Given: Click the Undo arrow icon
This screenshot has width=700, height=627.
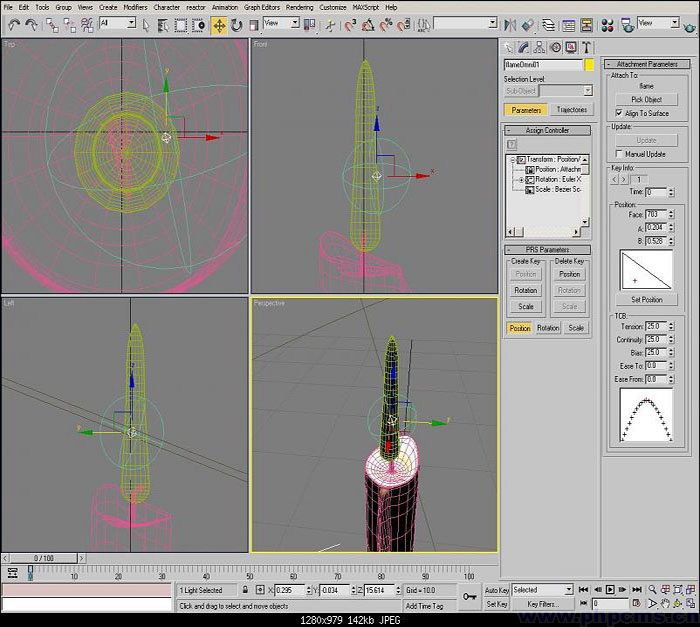Looking at the screenshot, I should pos(14,25).
